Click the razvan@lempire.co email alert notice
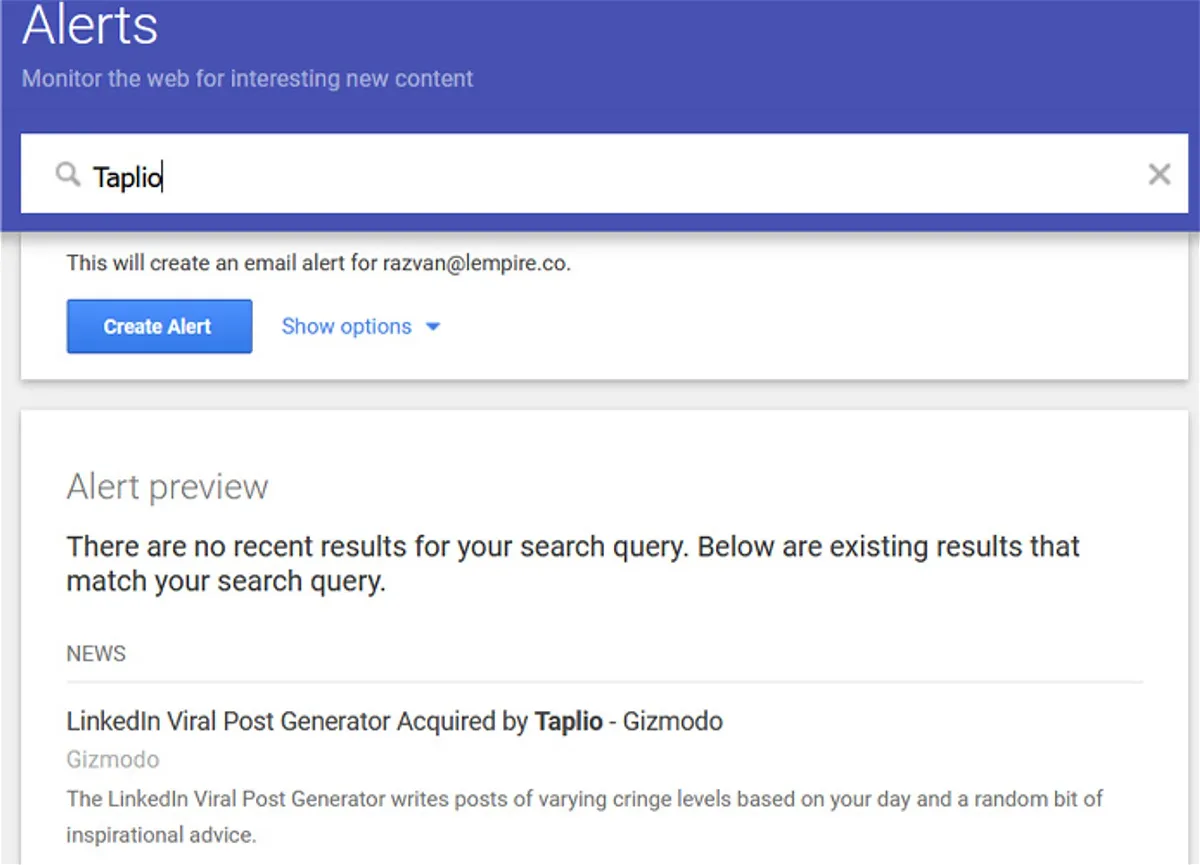This screenshot has height=865, width=1200. 319,264
